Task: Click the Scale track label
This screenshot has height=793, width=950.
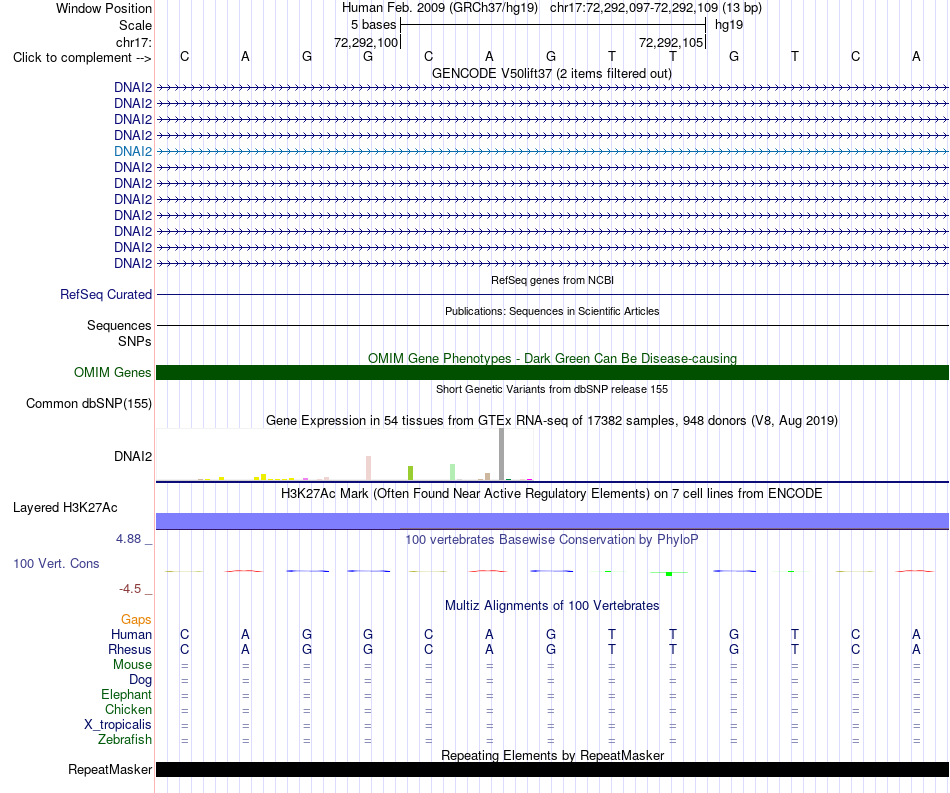Action: coord(135,25)
